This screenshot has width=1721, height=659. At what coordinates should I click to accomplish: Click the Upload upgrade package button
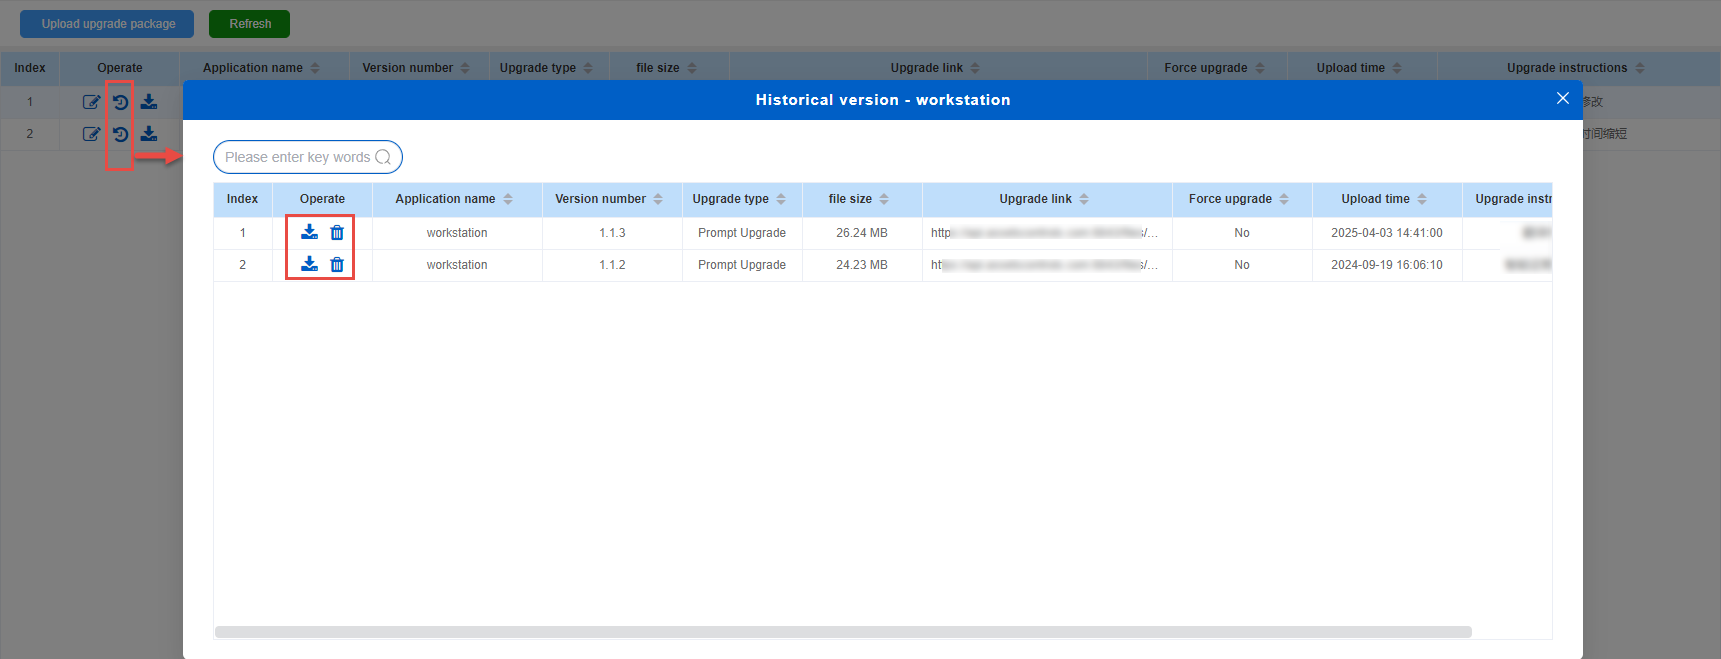coord(108,24)
